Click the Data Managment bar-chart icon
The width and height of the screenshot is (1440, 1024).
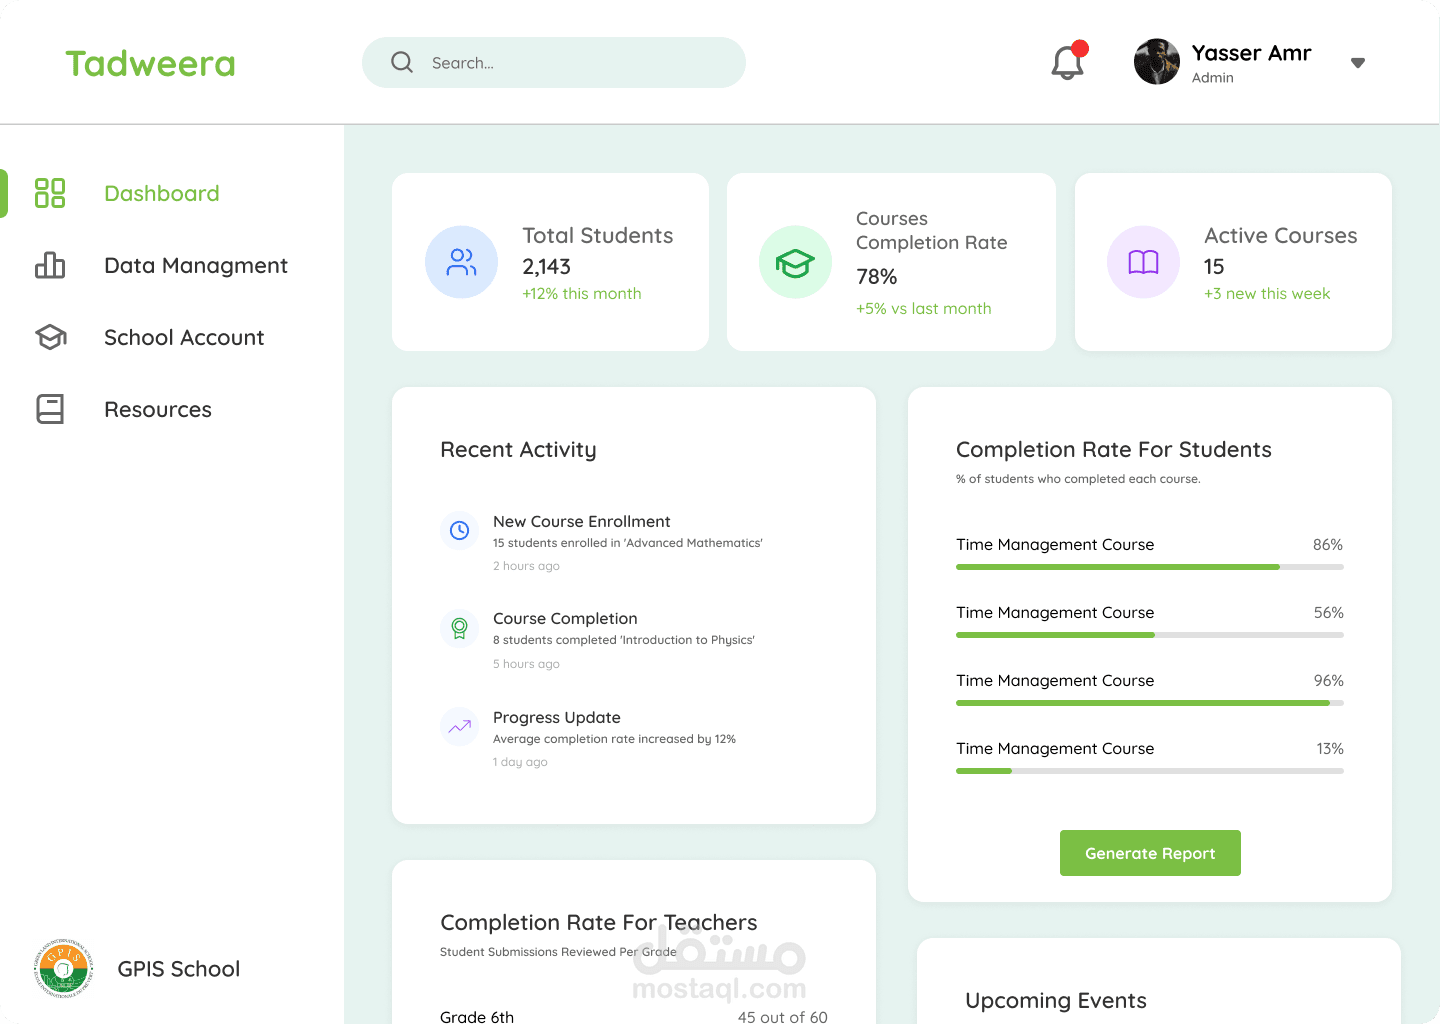(x=50, y=265)
